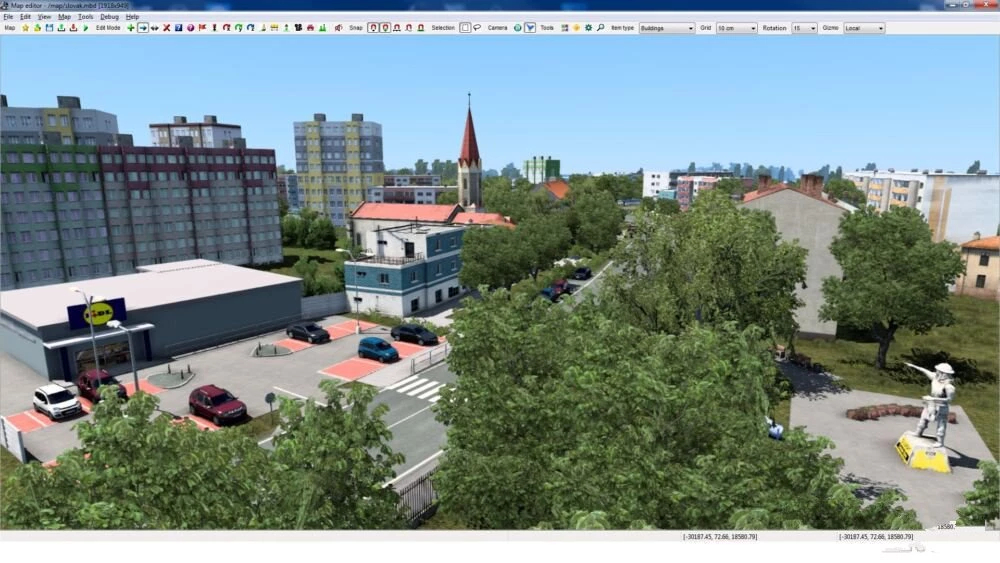The image size is (1000, 563).
Task: Toggle the first Snap magnet button
Action: (x=373, y=28)
